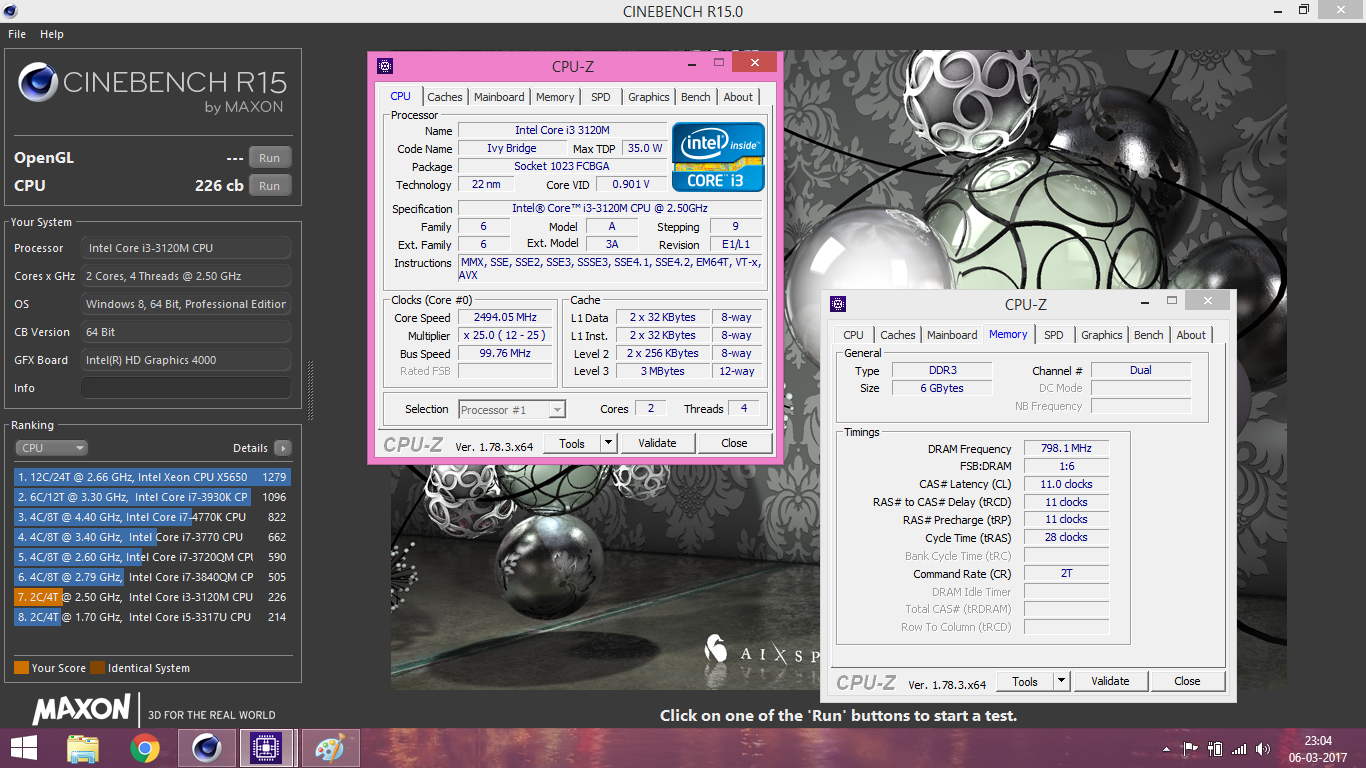Select ranking row Core i7-3930K
This screenshot has width=1366, height=768.
[152, 497]
